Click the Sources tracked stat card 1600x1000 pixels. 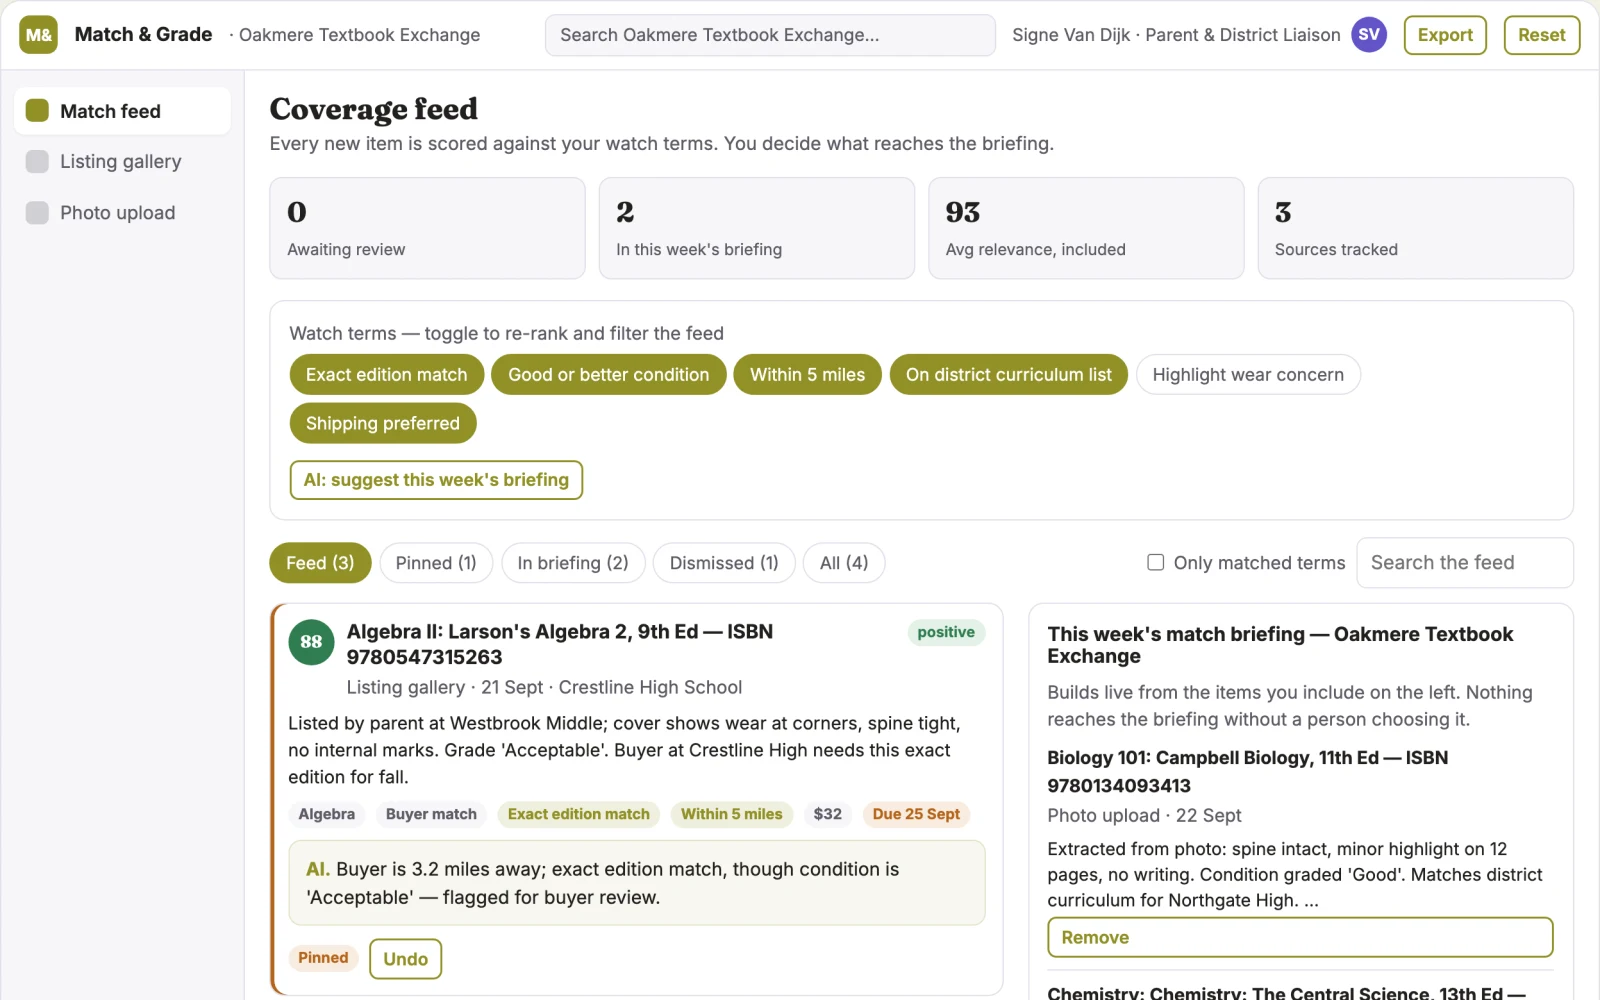click(x=1415, y=228)
